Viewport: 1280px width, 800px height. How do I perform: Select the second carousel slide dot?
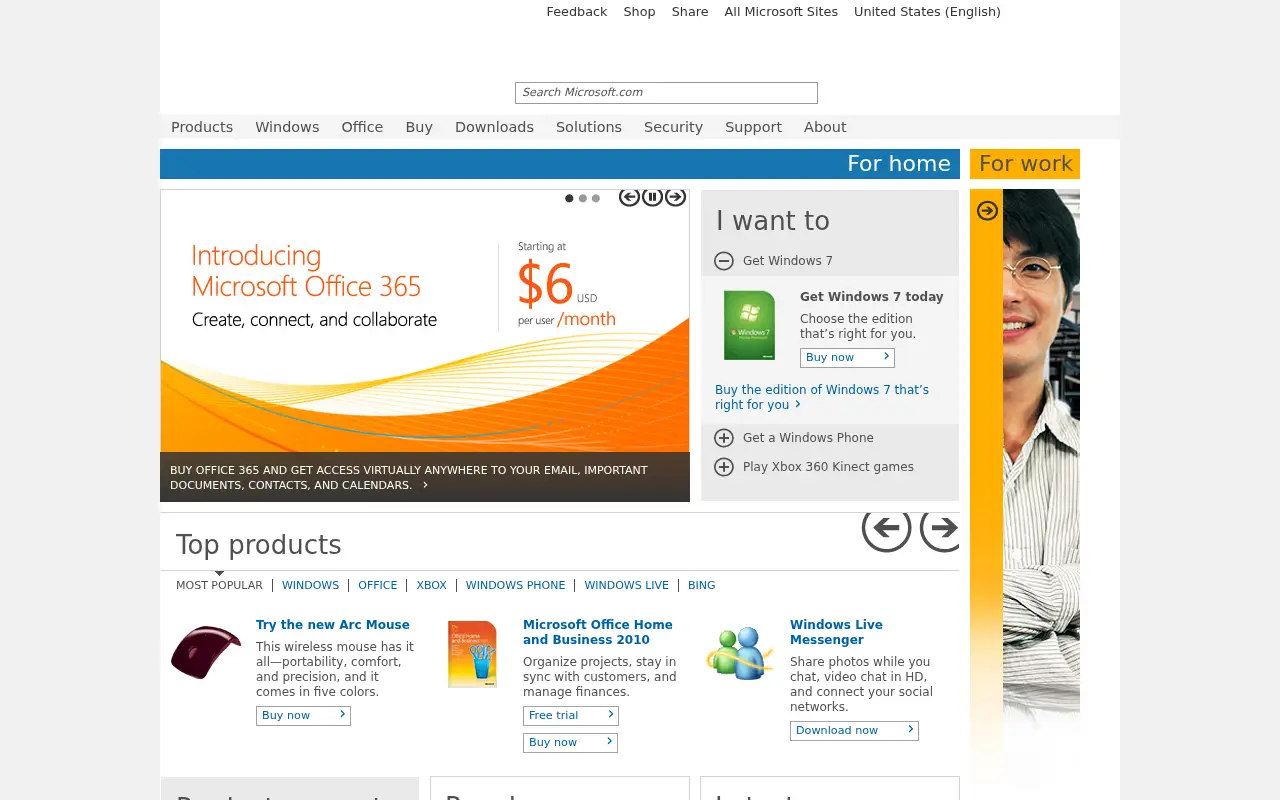583,198
